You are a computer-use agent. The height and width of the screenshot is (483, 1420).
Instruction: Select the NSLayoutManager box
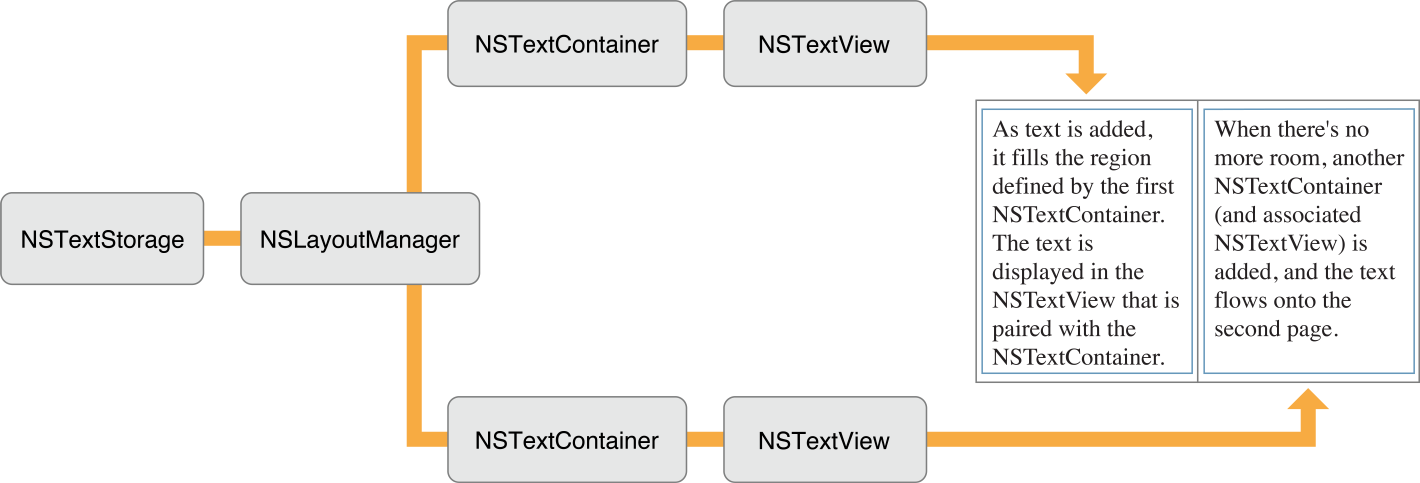pos(359,240)
